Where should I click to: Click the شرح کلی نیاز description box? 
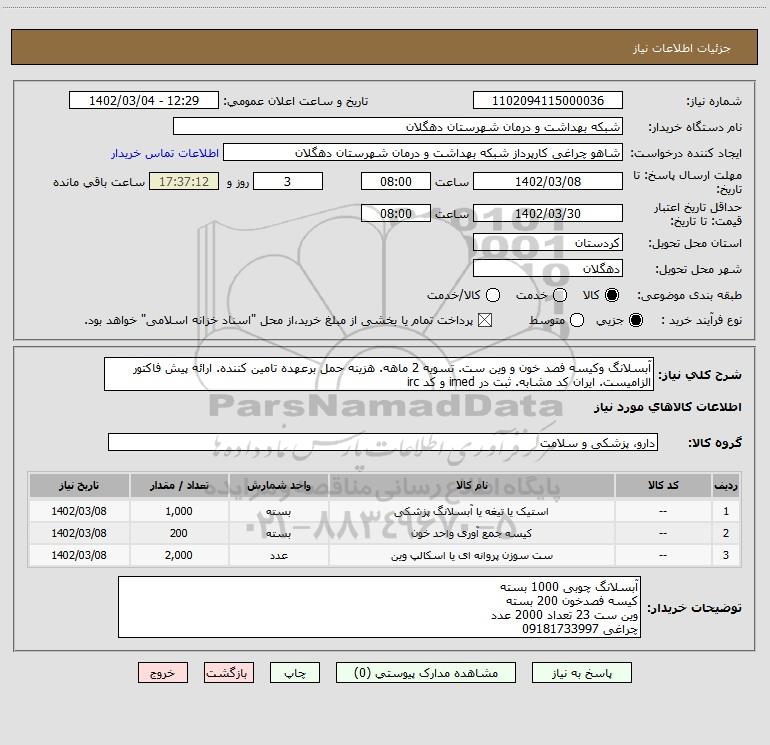(x=379, y=375)
